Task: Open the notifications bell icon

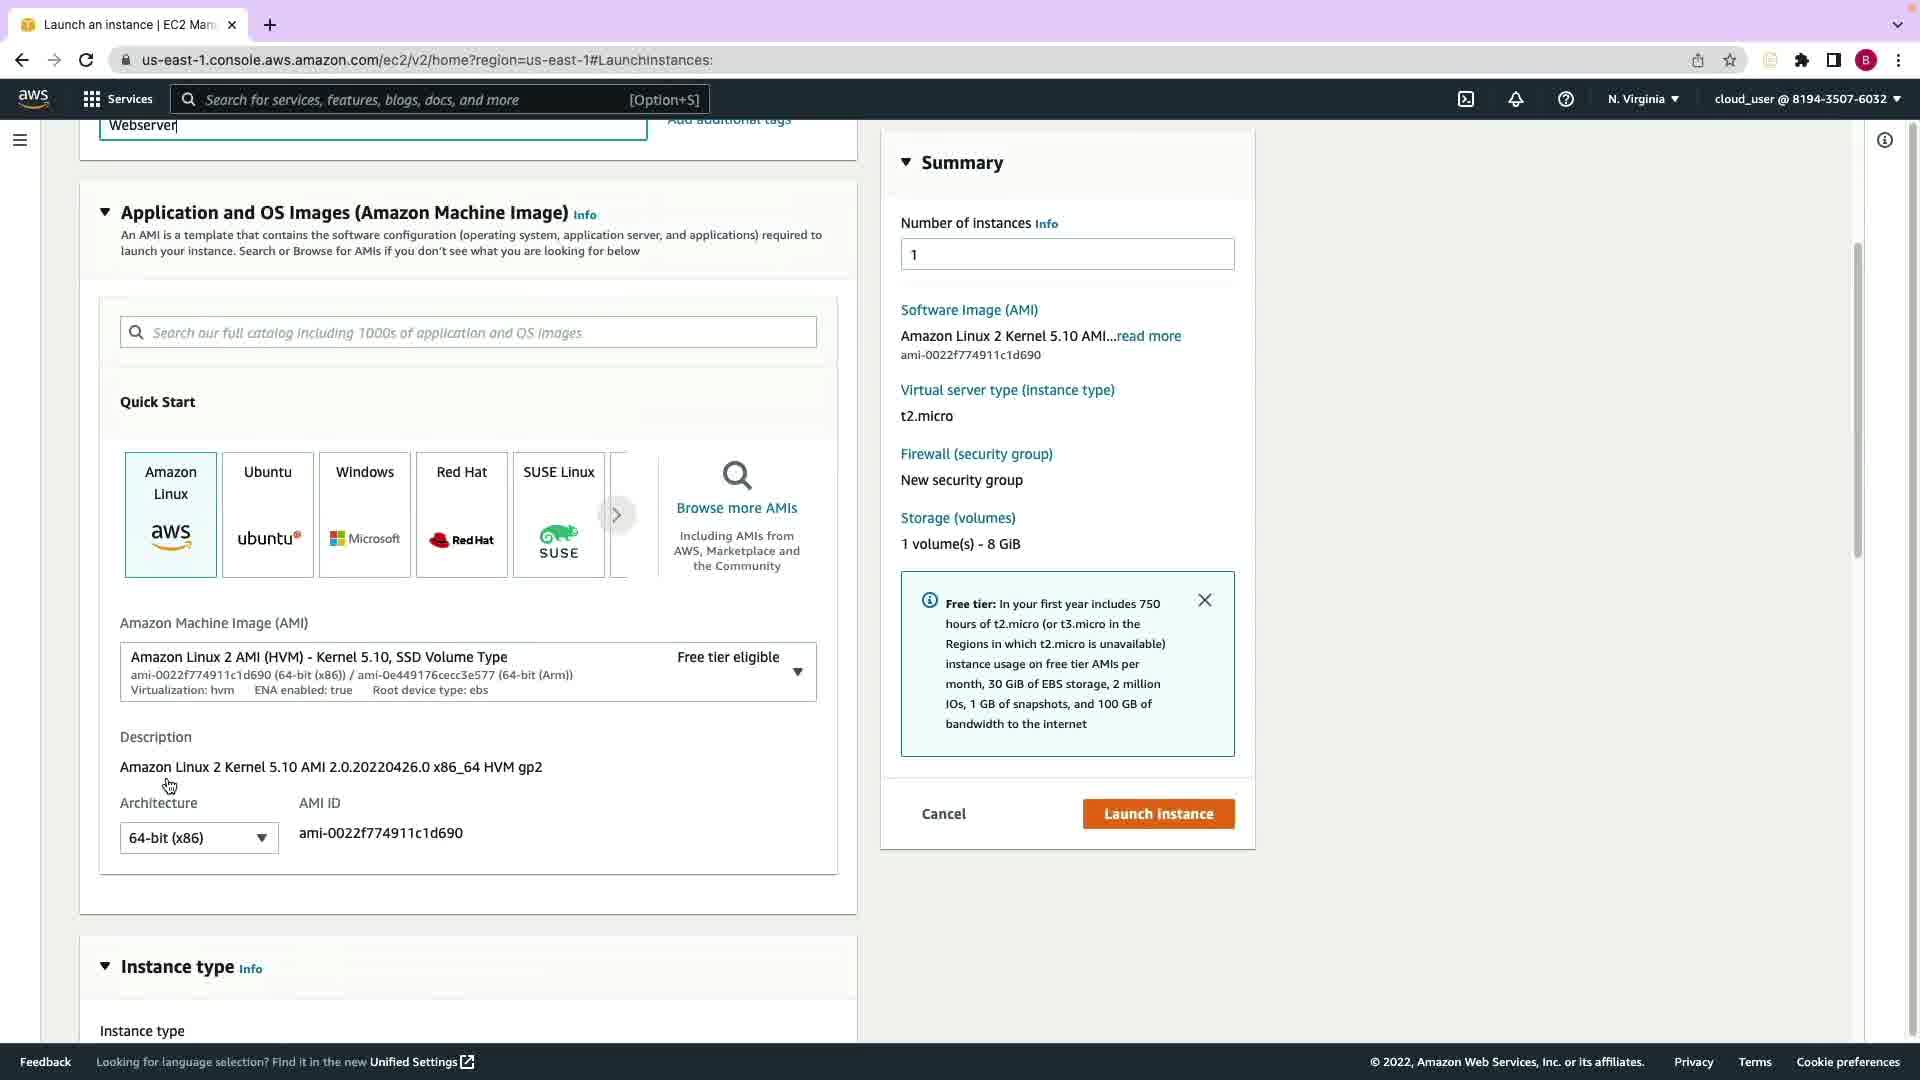Action: pyautogui.click(x=1516, y=99)
